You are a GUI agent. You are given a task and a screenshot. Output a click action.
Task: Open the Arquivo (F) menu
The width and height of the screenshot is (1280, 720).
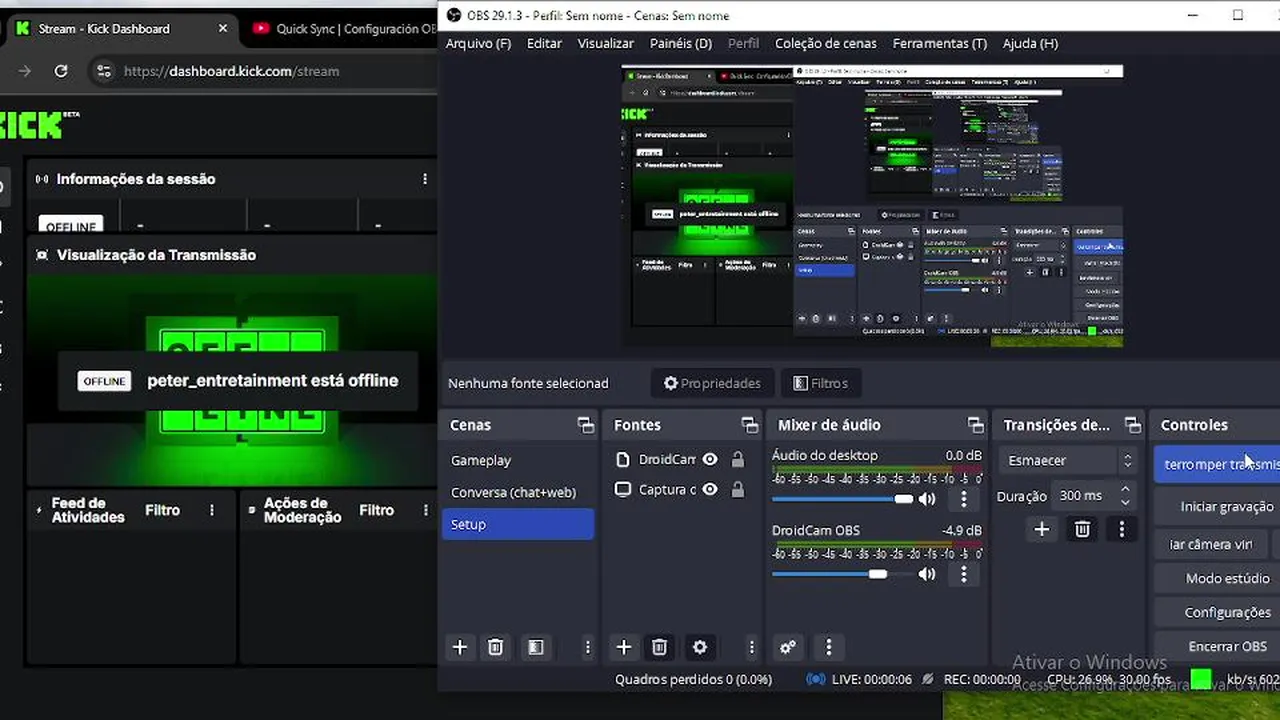coord(478,43)
